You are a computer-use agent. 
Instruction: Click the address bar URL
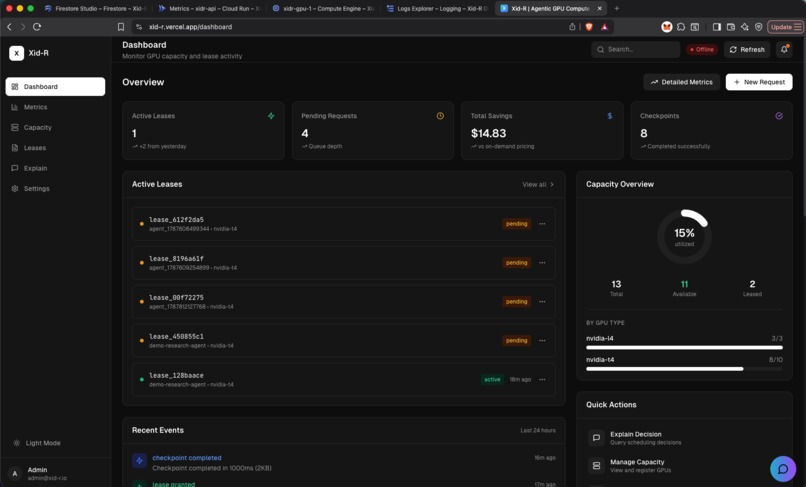[x=190, y=27]
